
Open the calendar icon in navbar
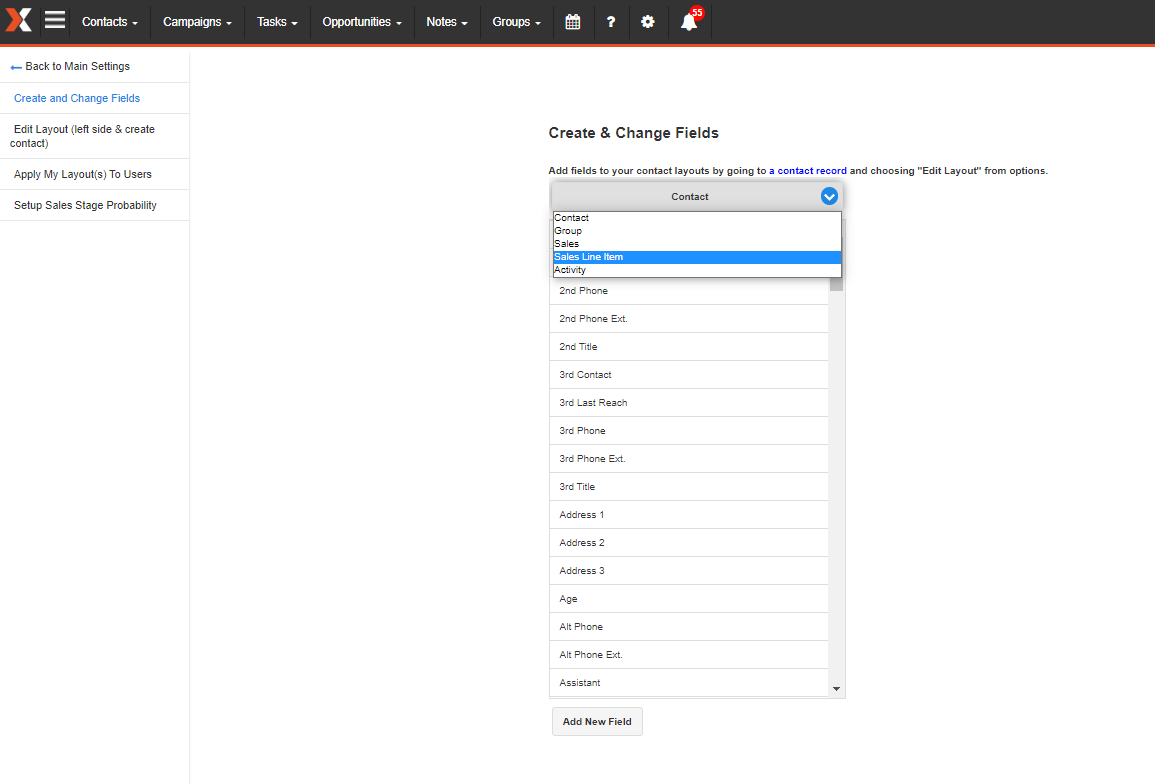(x=572, y=22)
